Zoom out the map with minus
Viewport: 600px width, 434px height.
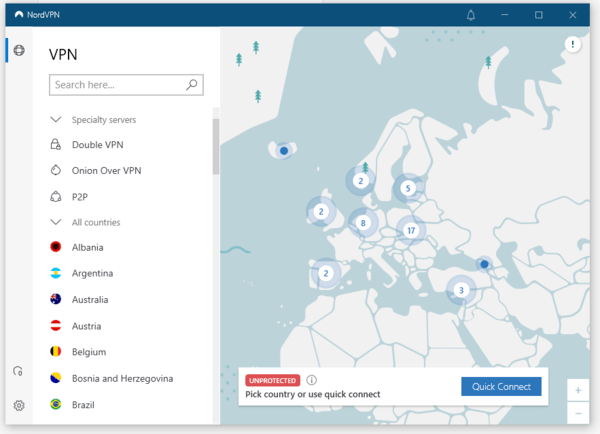tap(578, 413)
